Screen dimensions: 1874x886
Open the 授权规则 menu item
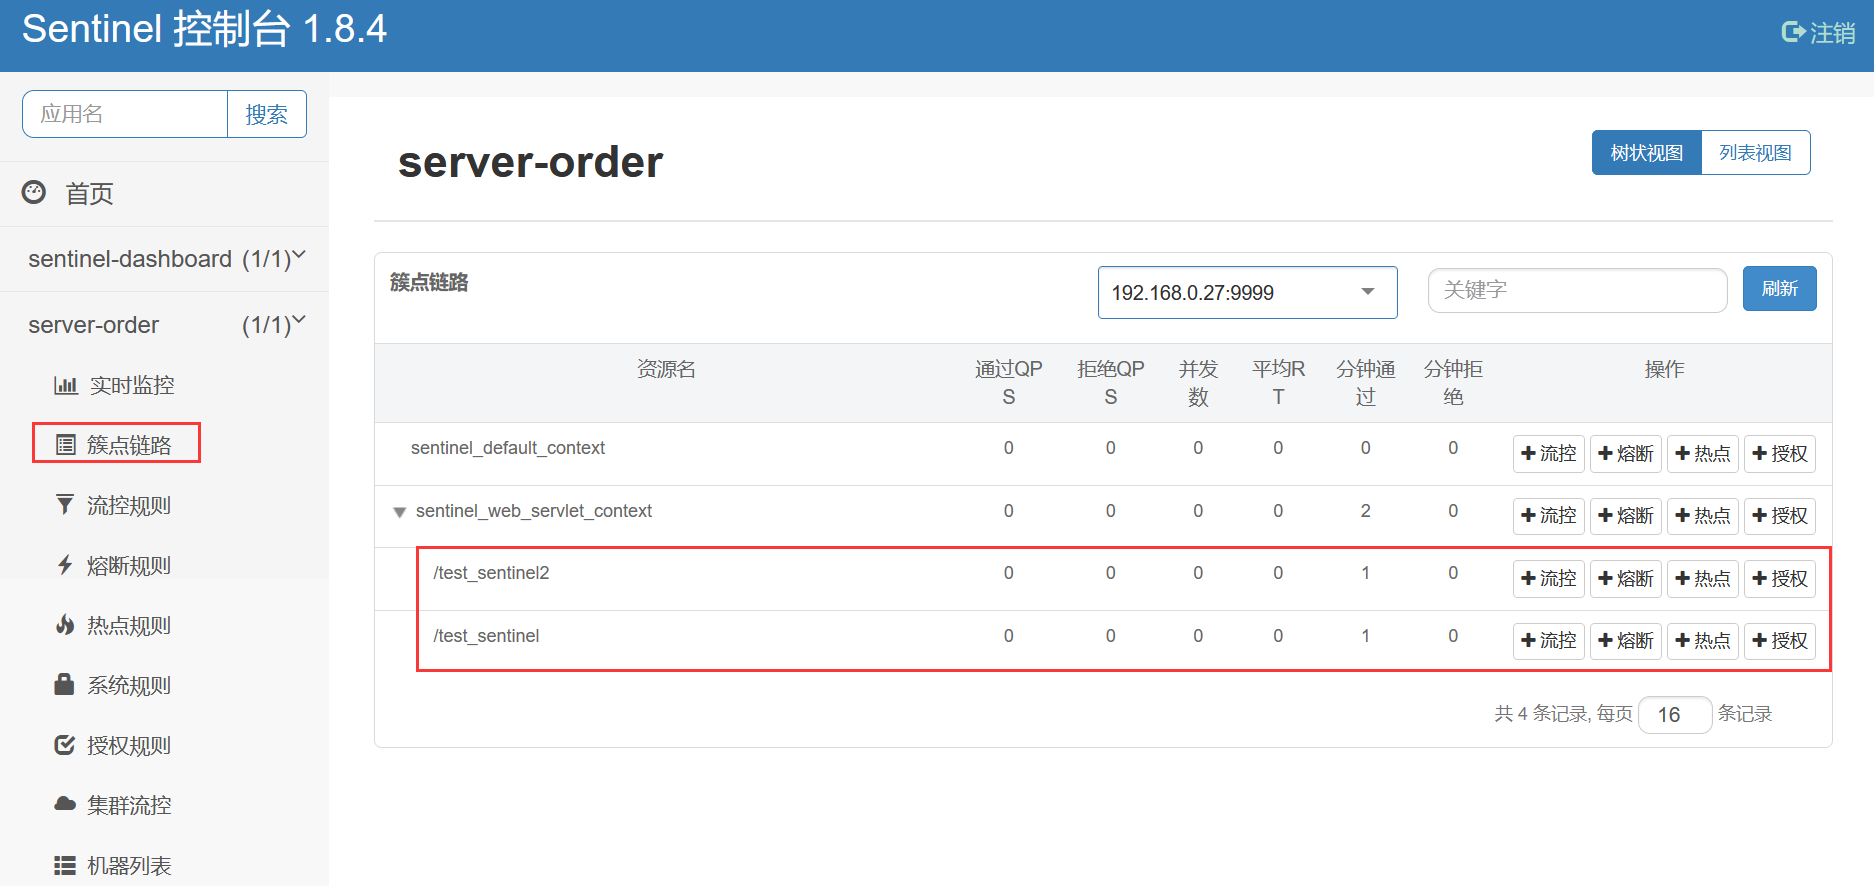click(x=128, y=745)
